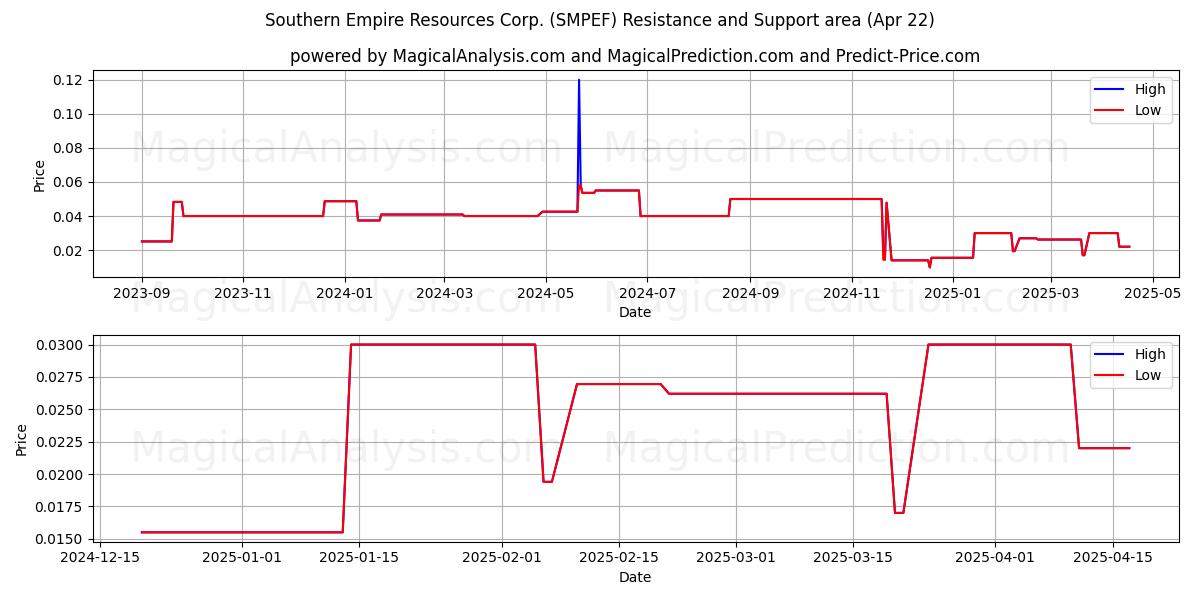This screenshot has height=600, width=1200.
Task: Click the top chart x-axis label '2024-11'
Action: (x=851, y=293)
